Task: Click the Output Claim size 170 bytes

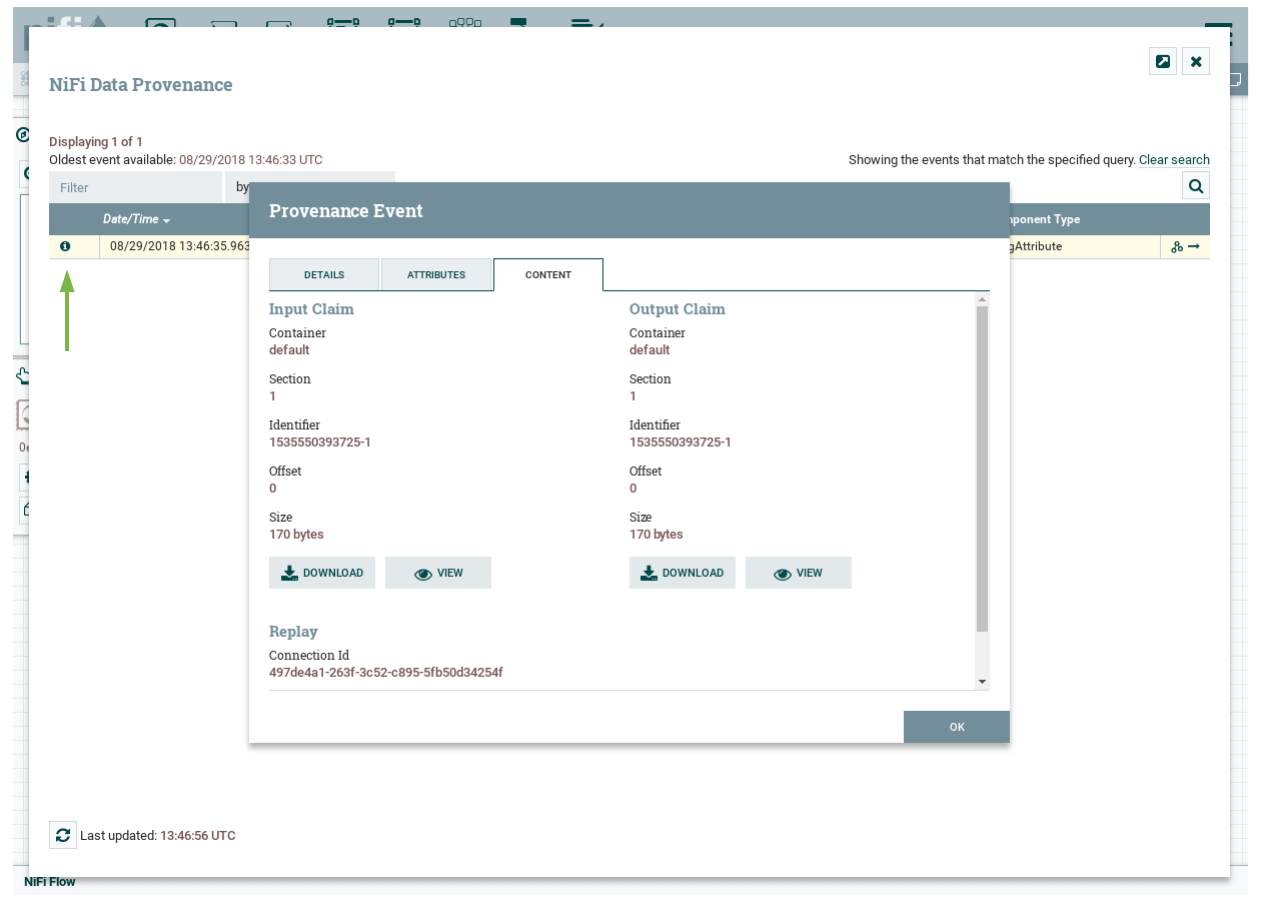Action: pyautogui.click(x=656, y=534)
